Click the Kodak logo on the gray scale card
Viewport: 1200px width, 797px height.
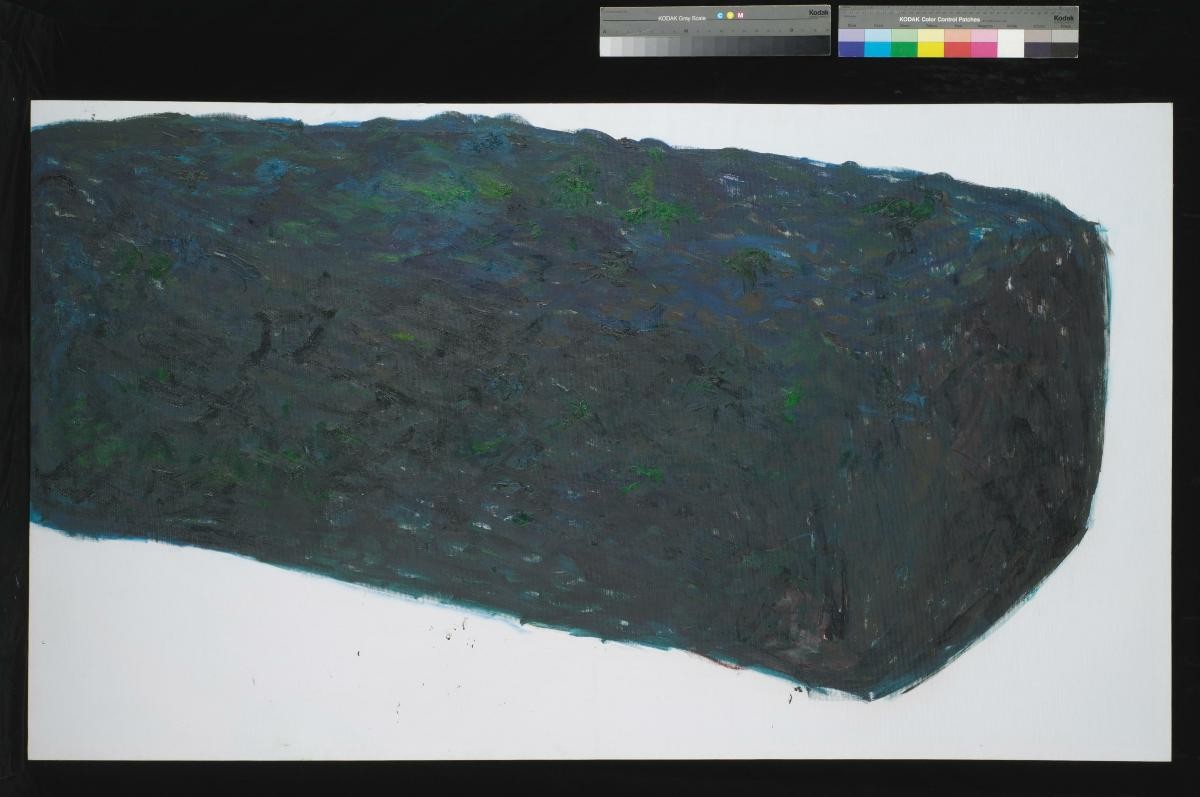pos(818,13)
